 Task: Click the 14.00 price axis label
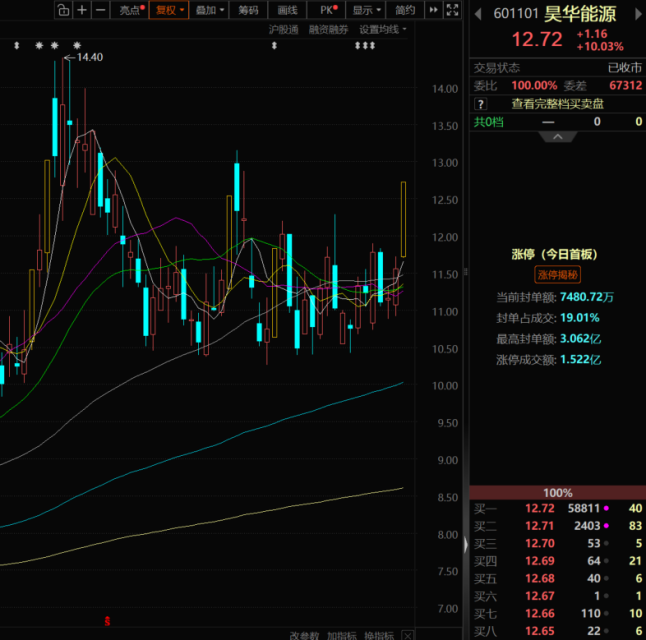coord(445,89)
